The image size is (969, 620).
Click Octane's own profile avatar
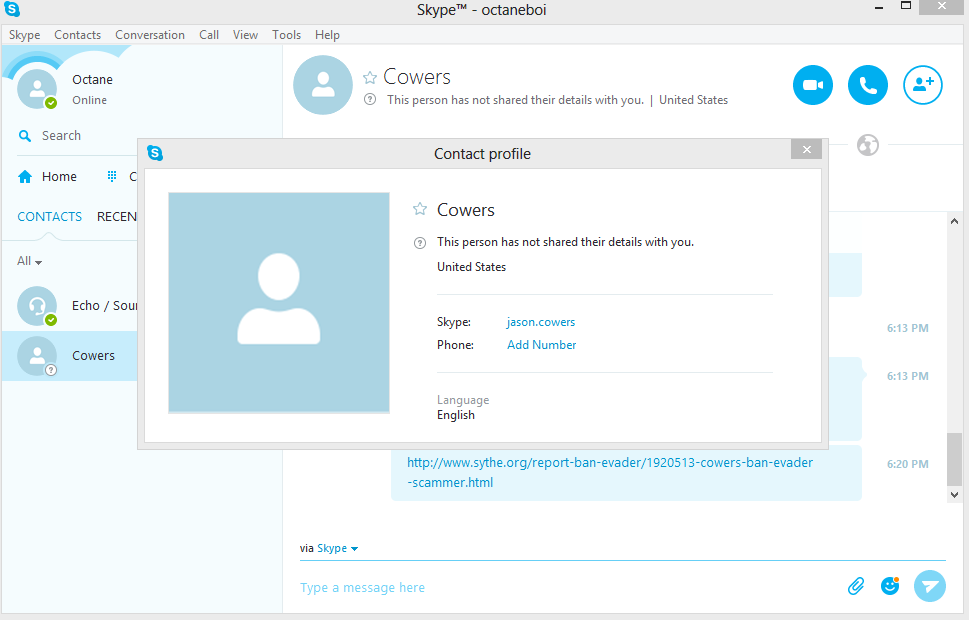37,89
